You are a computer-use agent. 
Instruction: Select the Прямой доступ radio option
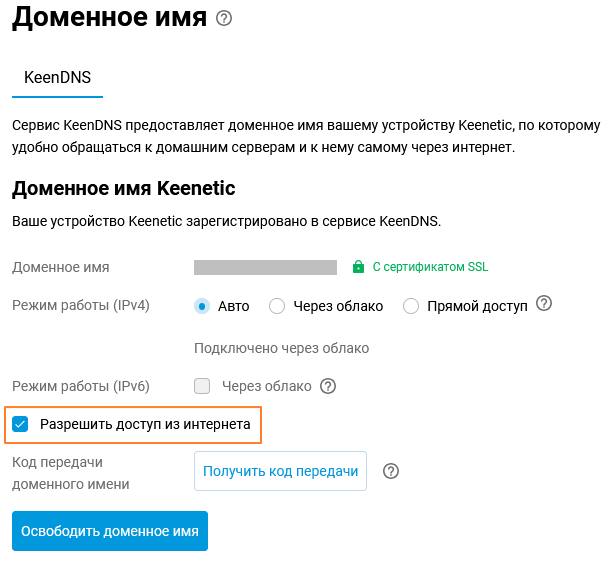tap(411, 306)
